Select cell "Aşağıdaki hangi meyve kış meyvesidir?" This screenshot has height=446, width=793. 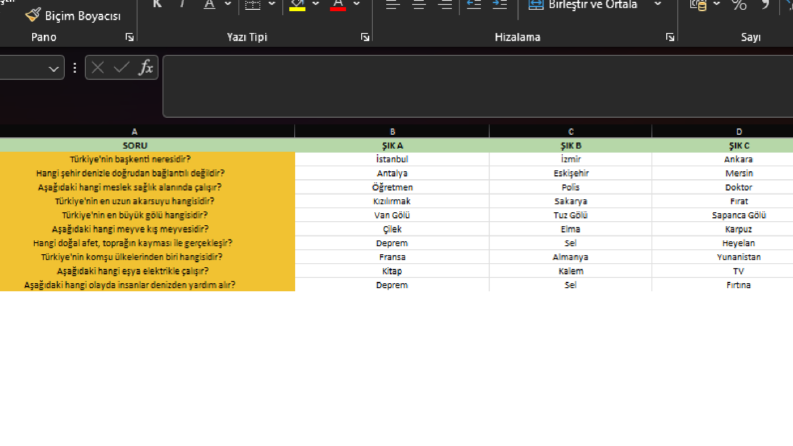tap(147, 229)
